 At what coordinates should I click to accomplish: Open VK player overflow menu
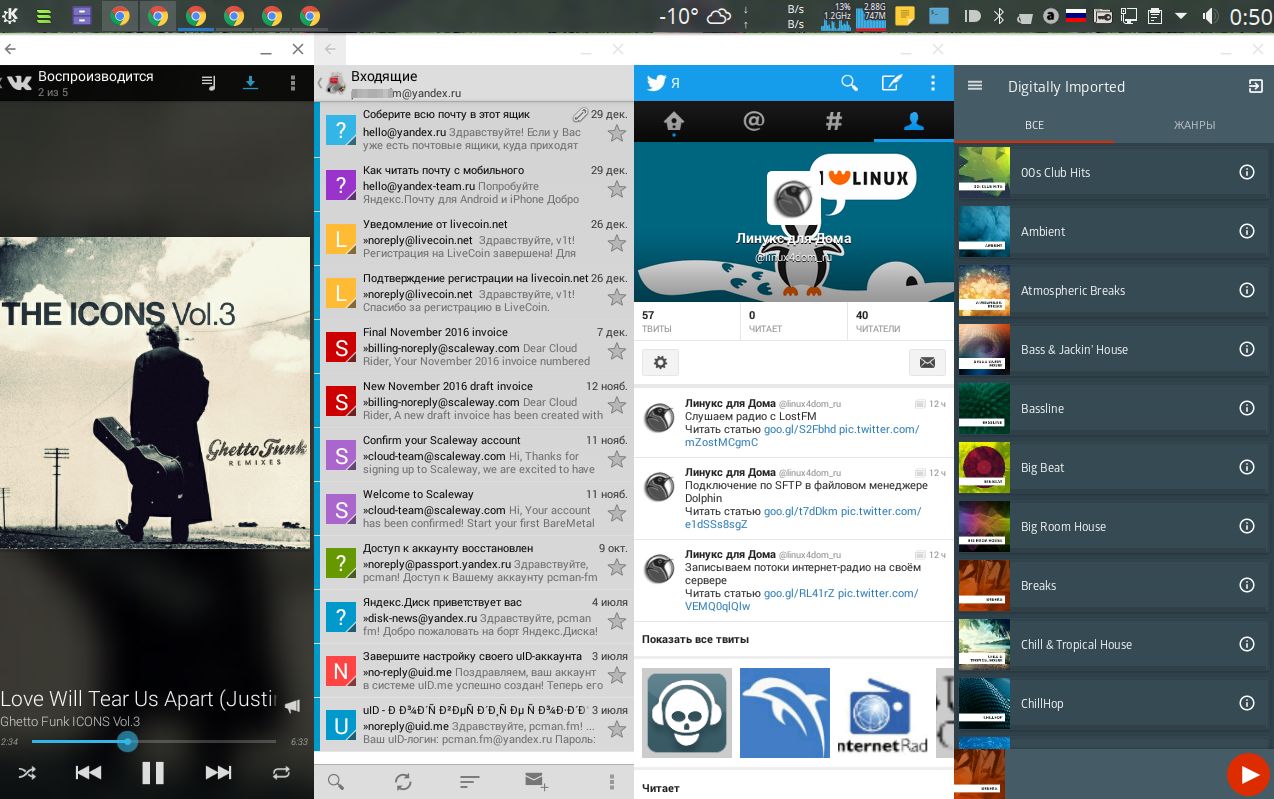[x=292, y=83]
